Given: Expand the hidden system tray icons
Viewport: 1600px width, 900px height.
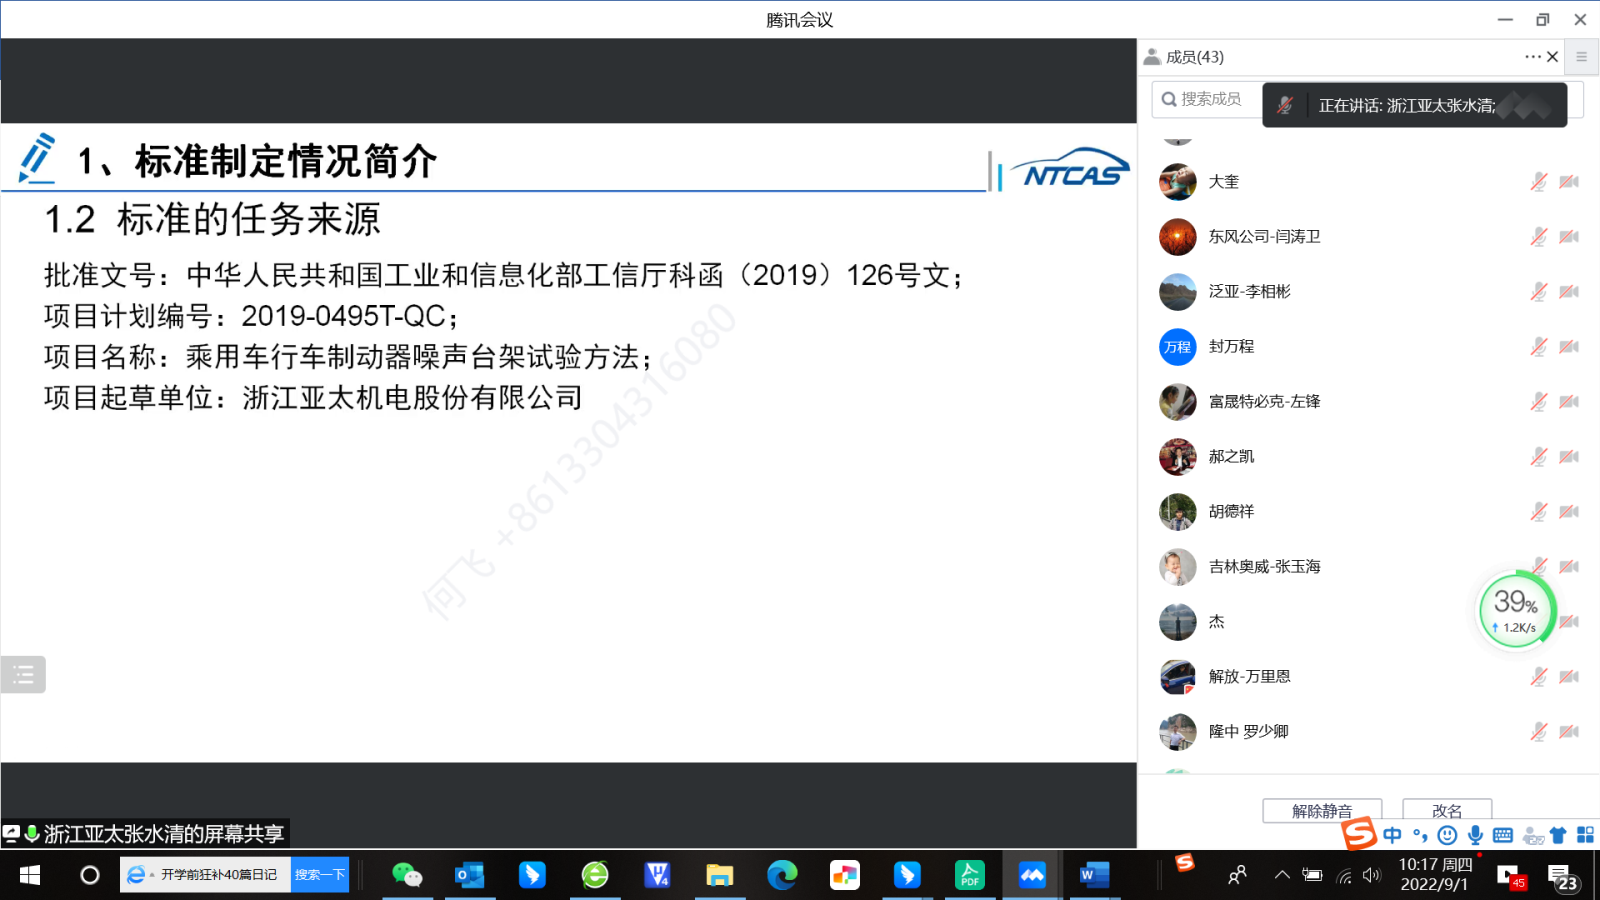Looking at the screenshot, I should click(1282, 875).
